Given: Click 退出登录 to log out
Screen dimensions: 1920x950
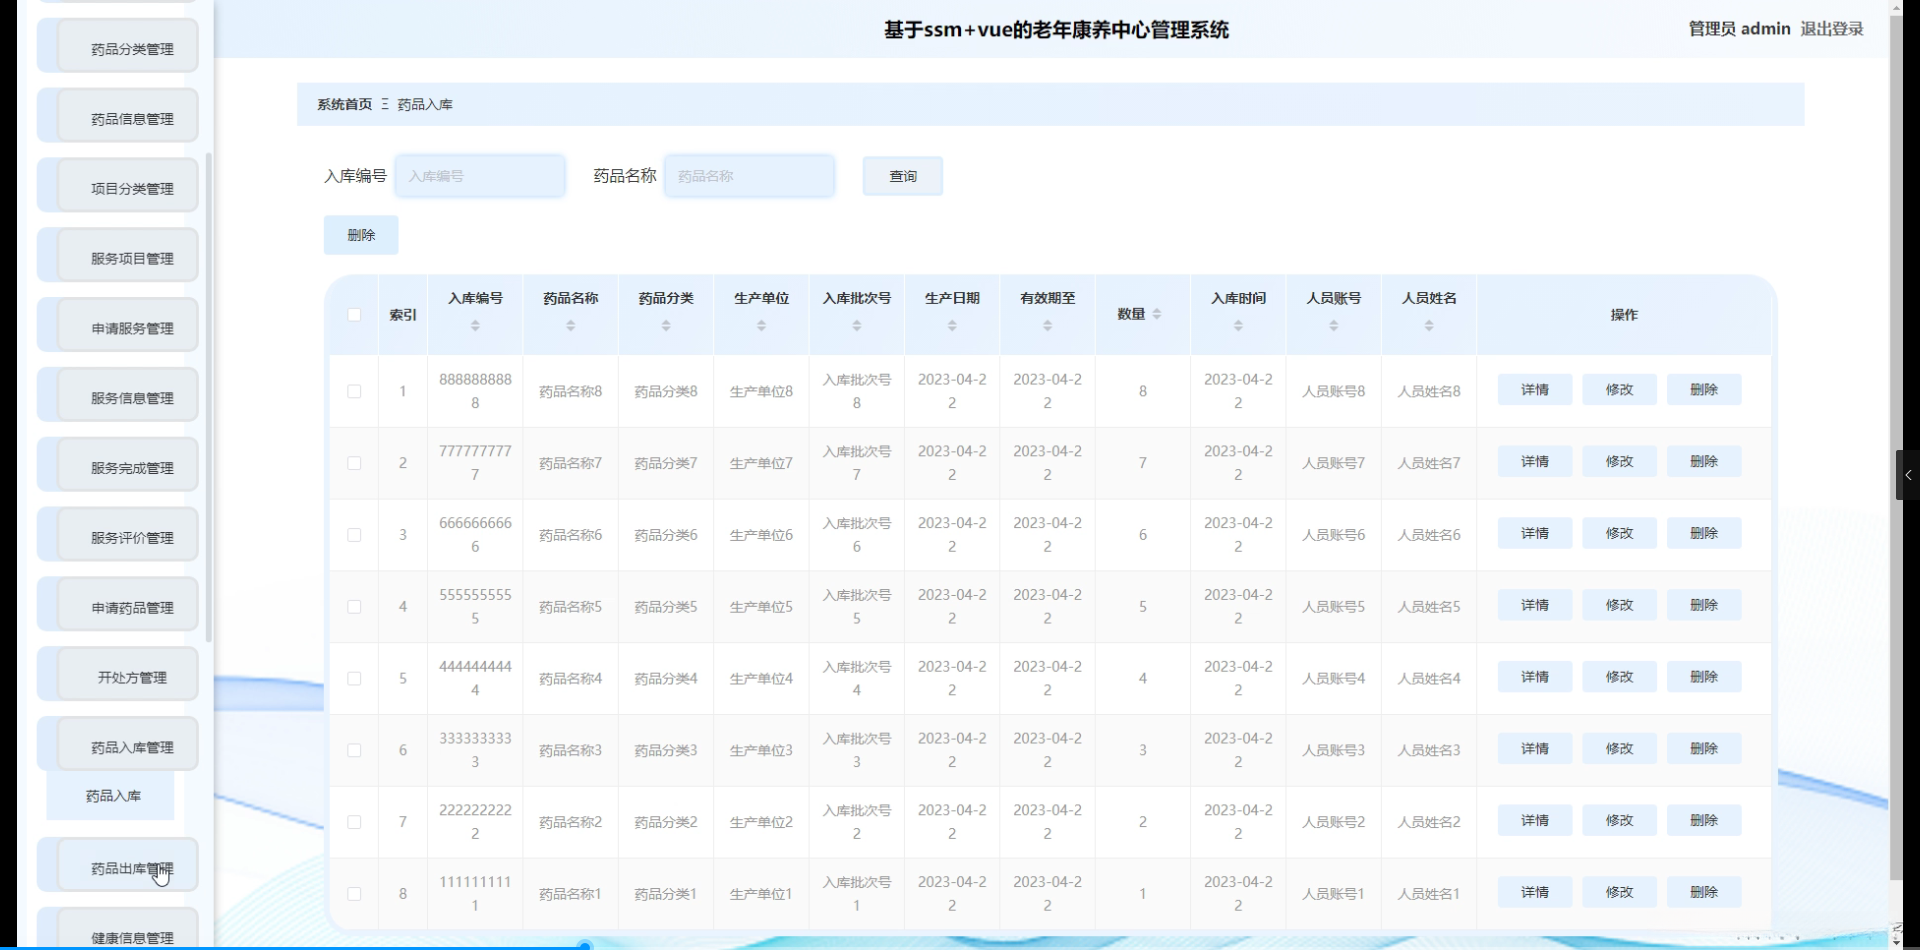Looking at the screenshot, I should coord(1831,29).
